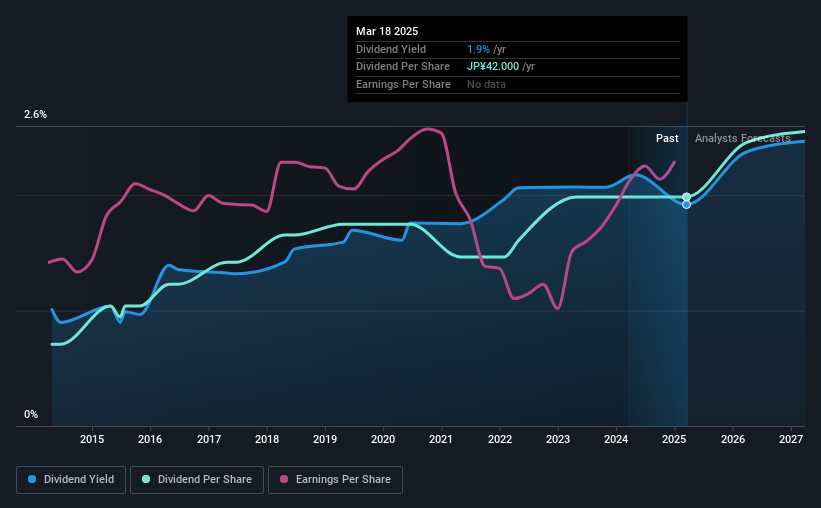Click the 0% y-axis label
Image resolution: width=821 pixels, height=508 pixels.
[x=31, y=414]
